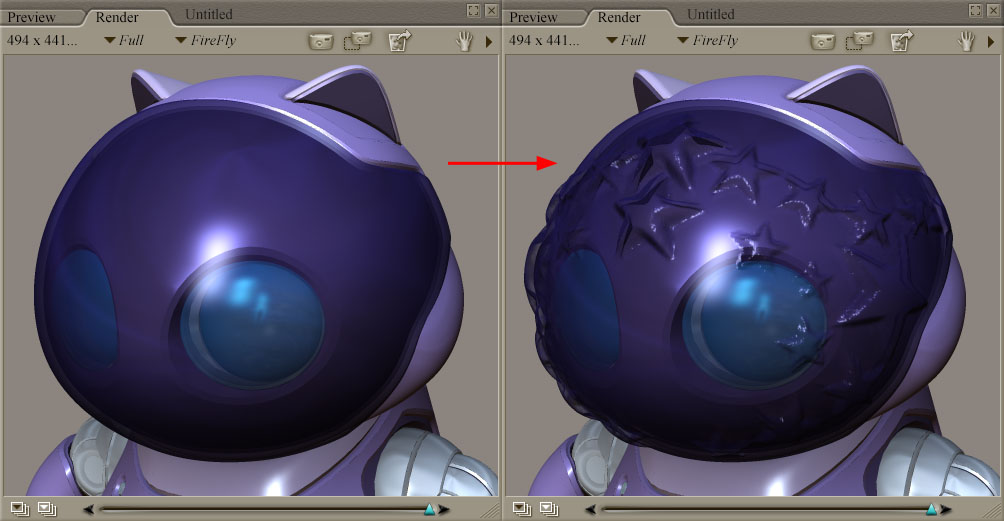The image size is (1004, 521).
Task: Click cyan compare slider thumb in smooth-helmet panel
Action: tap(429, 509)
